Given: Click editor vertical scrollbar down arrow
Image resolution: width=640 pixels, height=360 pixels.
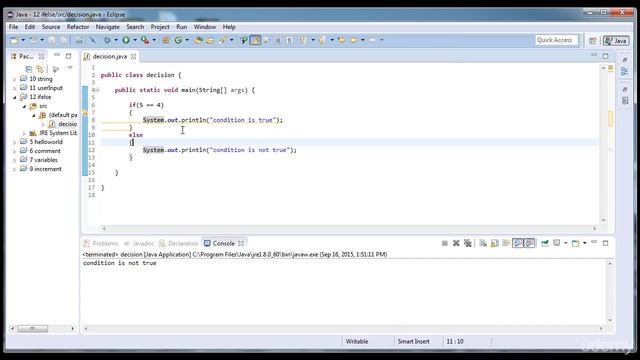Looking at the screenshot, I should point(603,220).
